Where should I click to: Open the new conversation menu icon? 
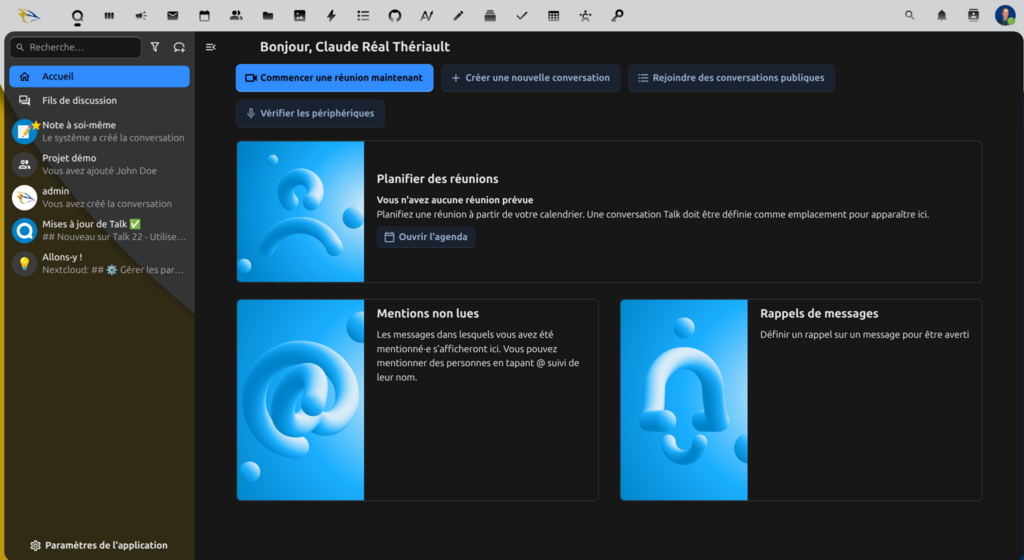179,47
